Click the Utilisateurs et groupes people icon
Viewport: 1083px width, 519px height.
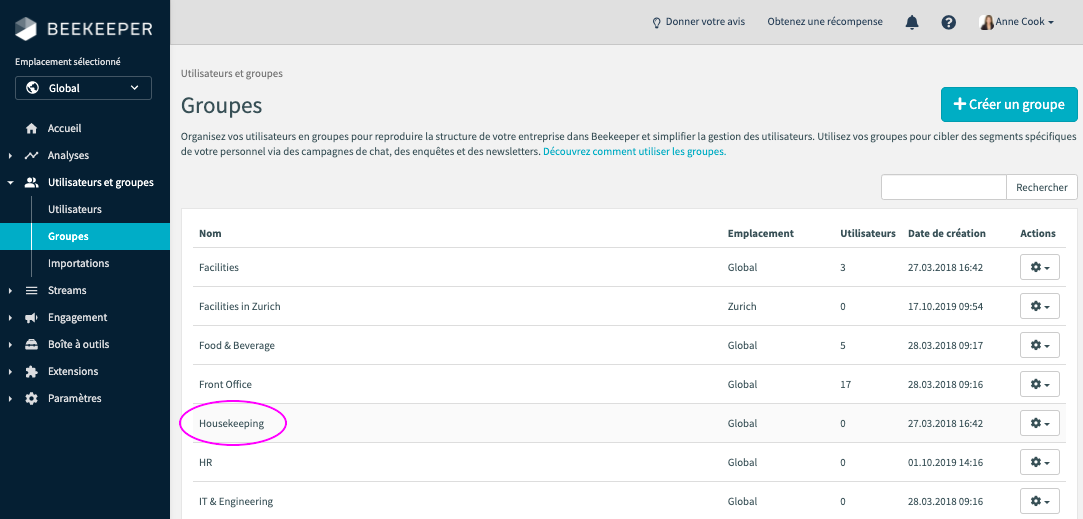(31, 182)
